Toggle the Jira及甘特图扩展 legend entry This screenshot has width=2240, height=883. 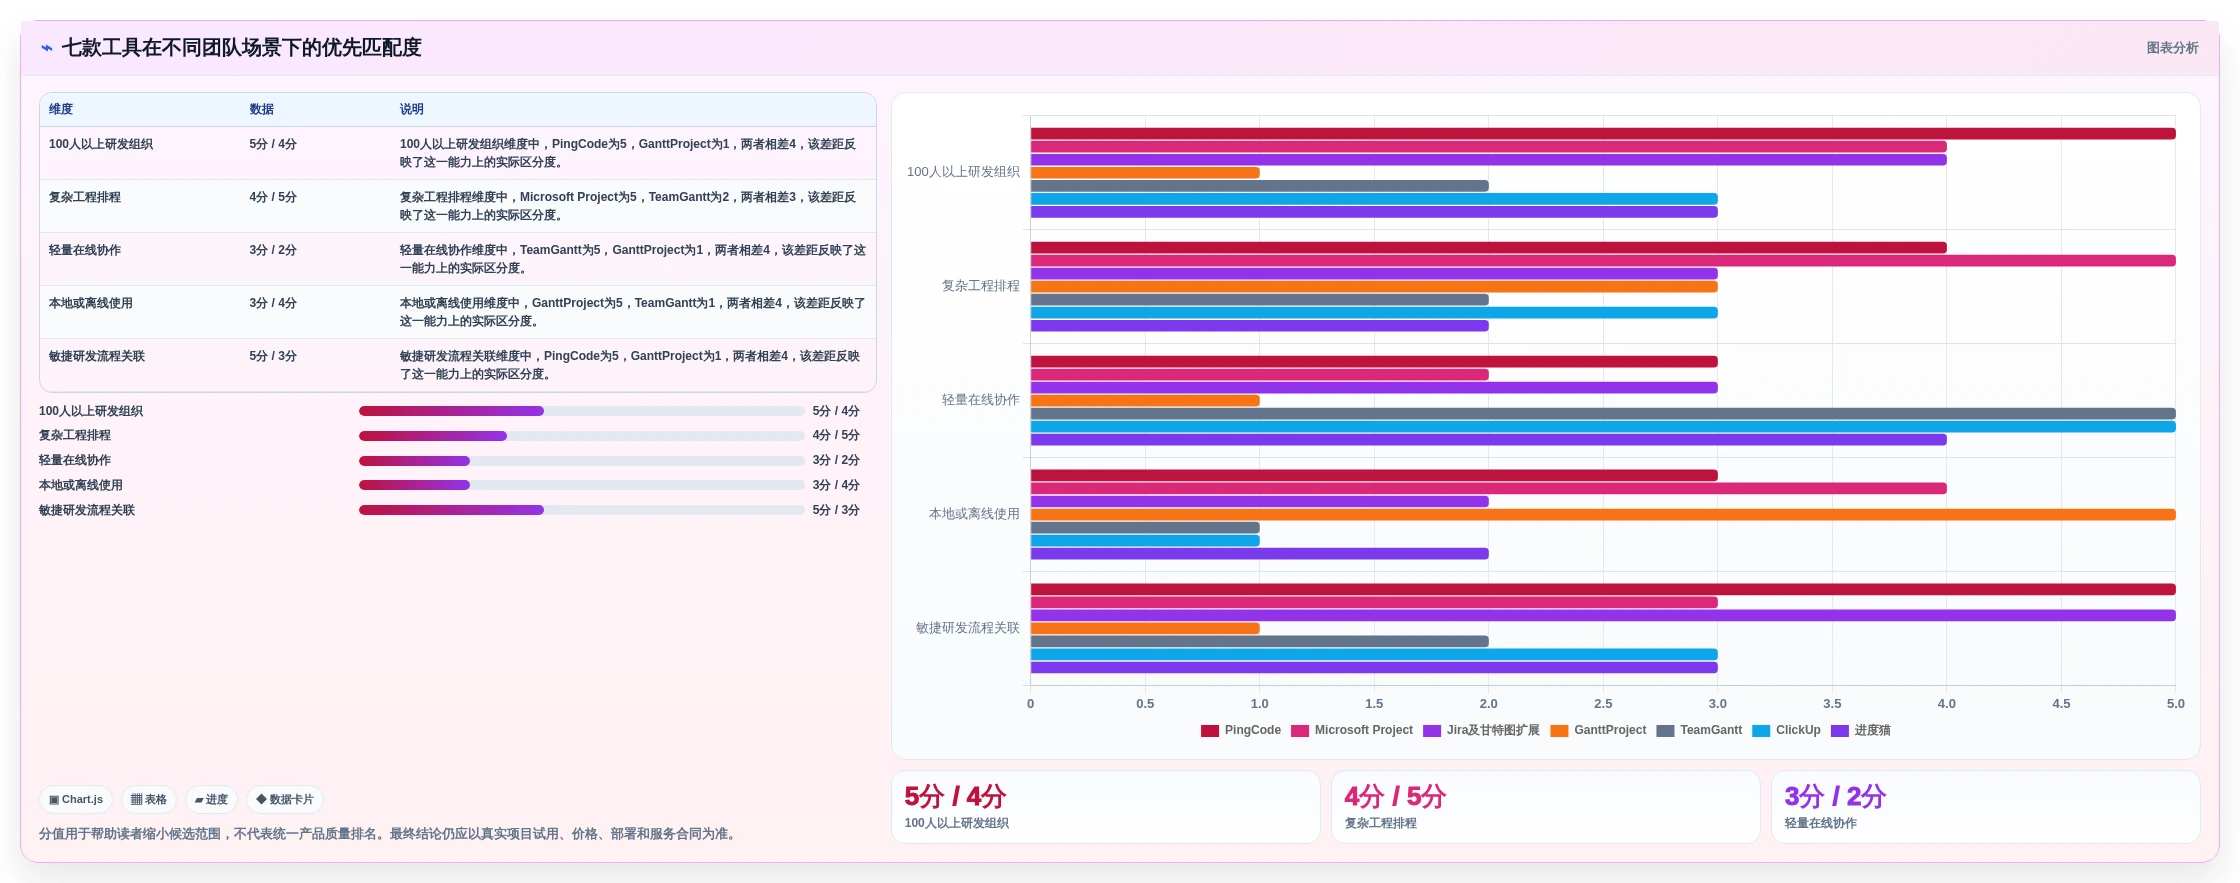[1481, 730]
